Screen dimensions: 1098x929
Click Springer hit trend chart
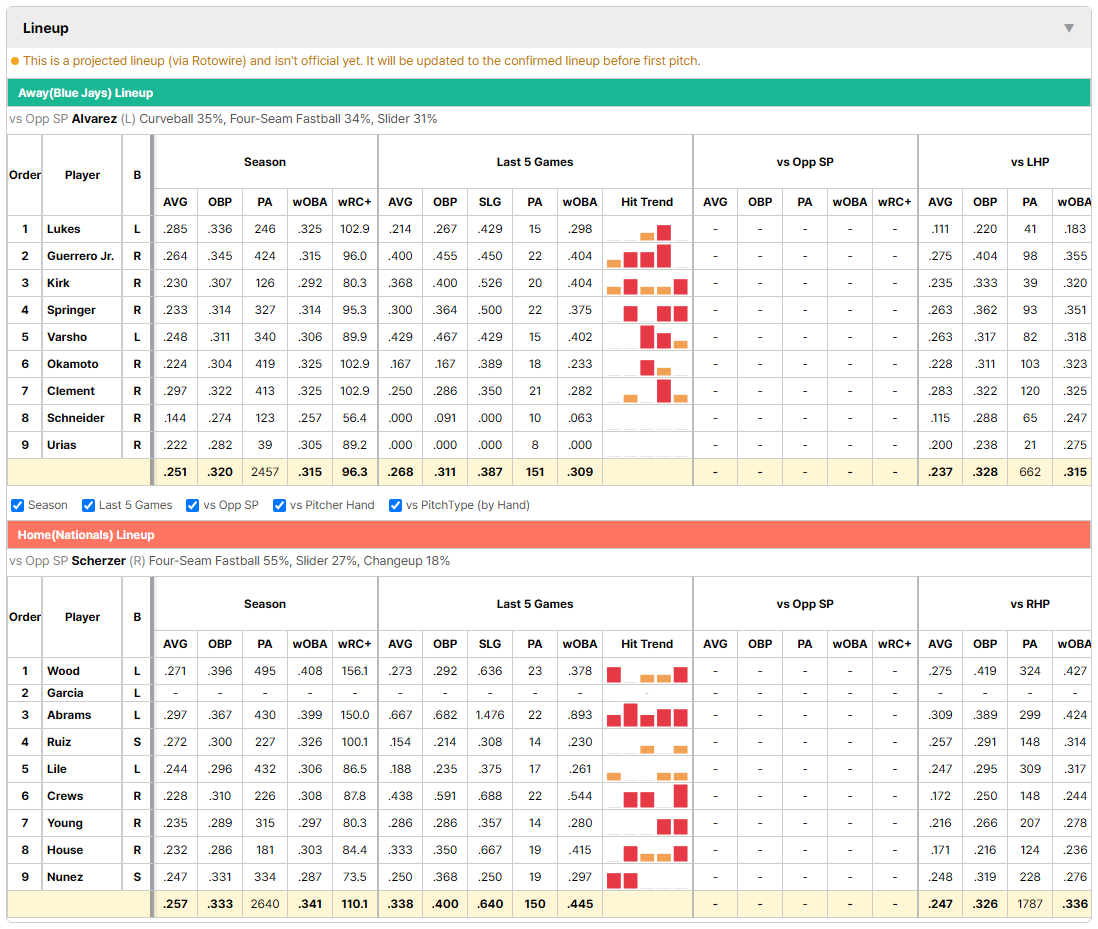(x=647, y=310)
